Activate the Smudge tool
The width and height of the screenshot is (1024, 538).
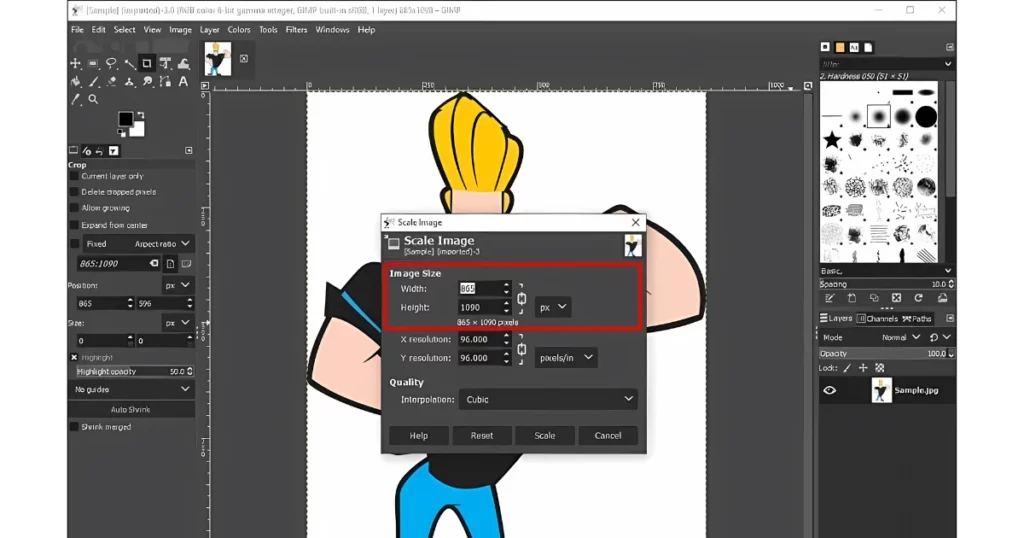click(x=148, y=82)
